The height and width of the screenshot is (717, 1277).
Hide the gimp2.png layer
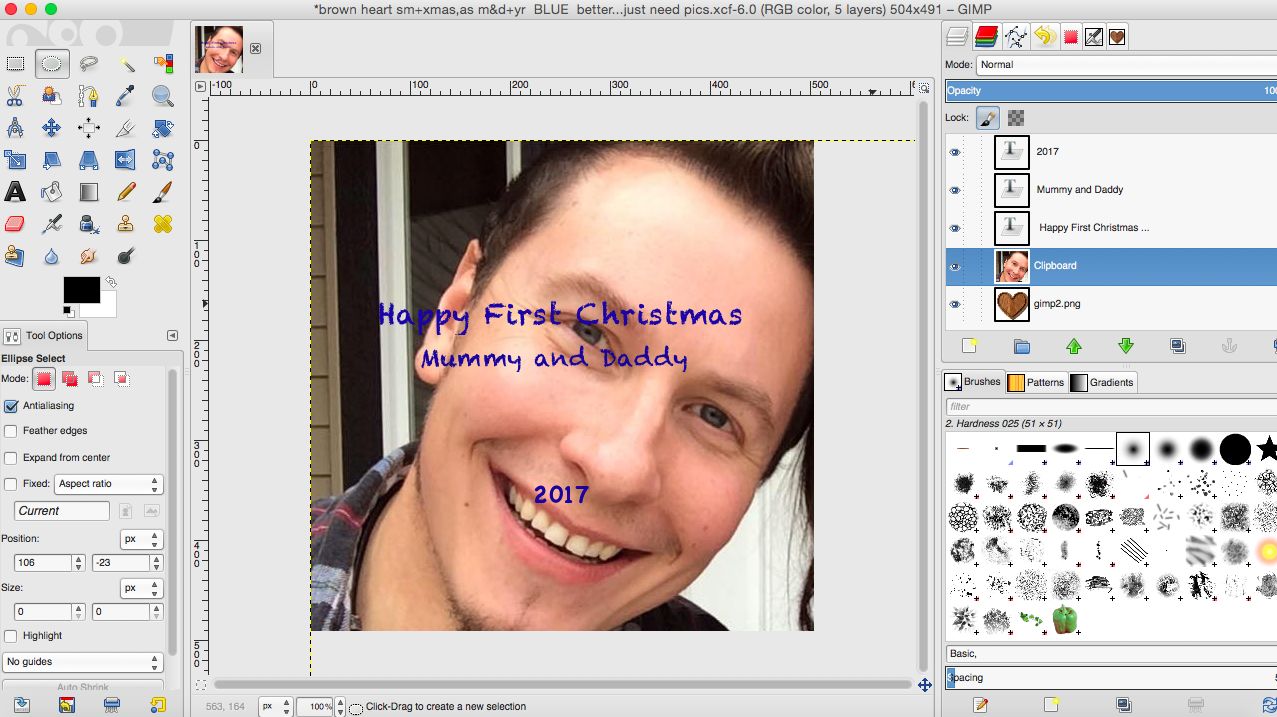(x=954, y=304)
